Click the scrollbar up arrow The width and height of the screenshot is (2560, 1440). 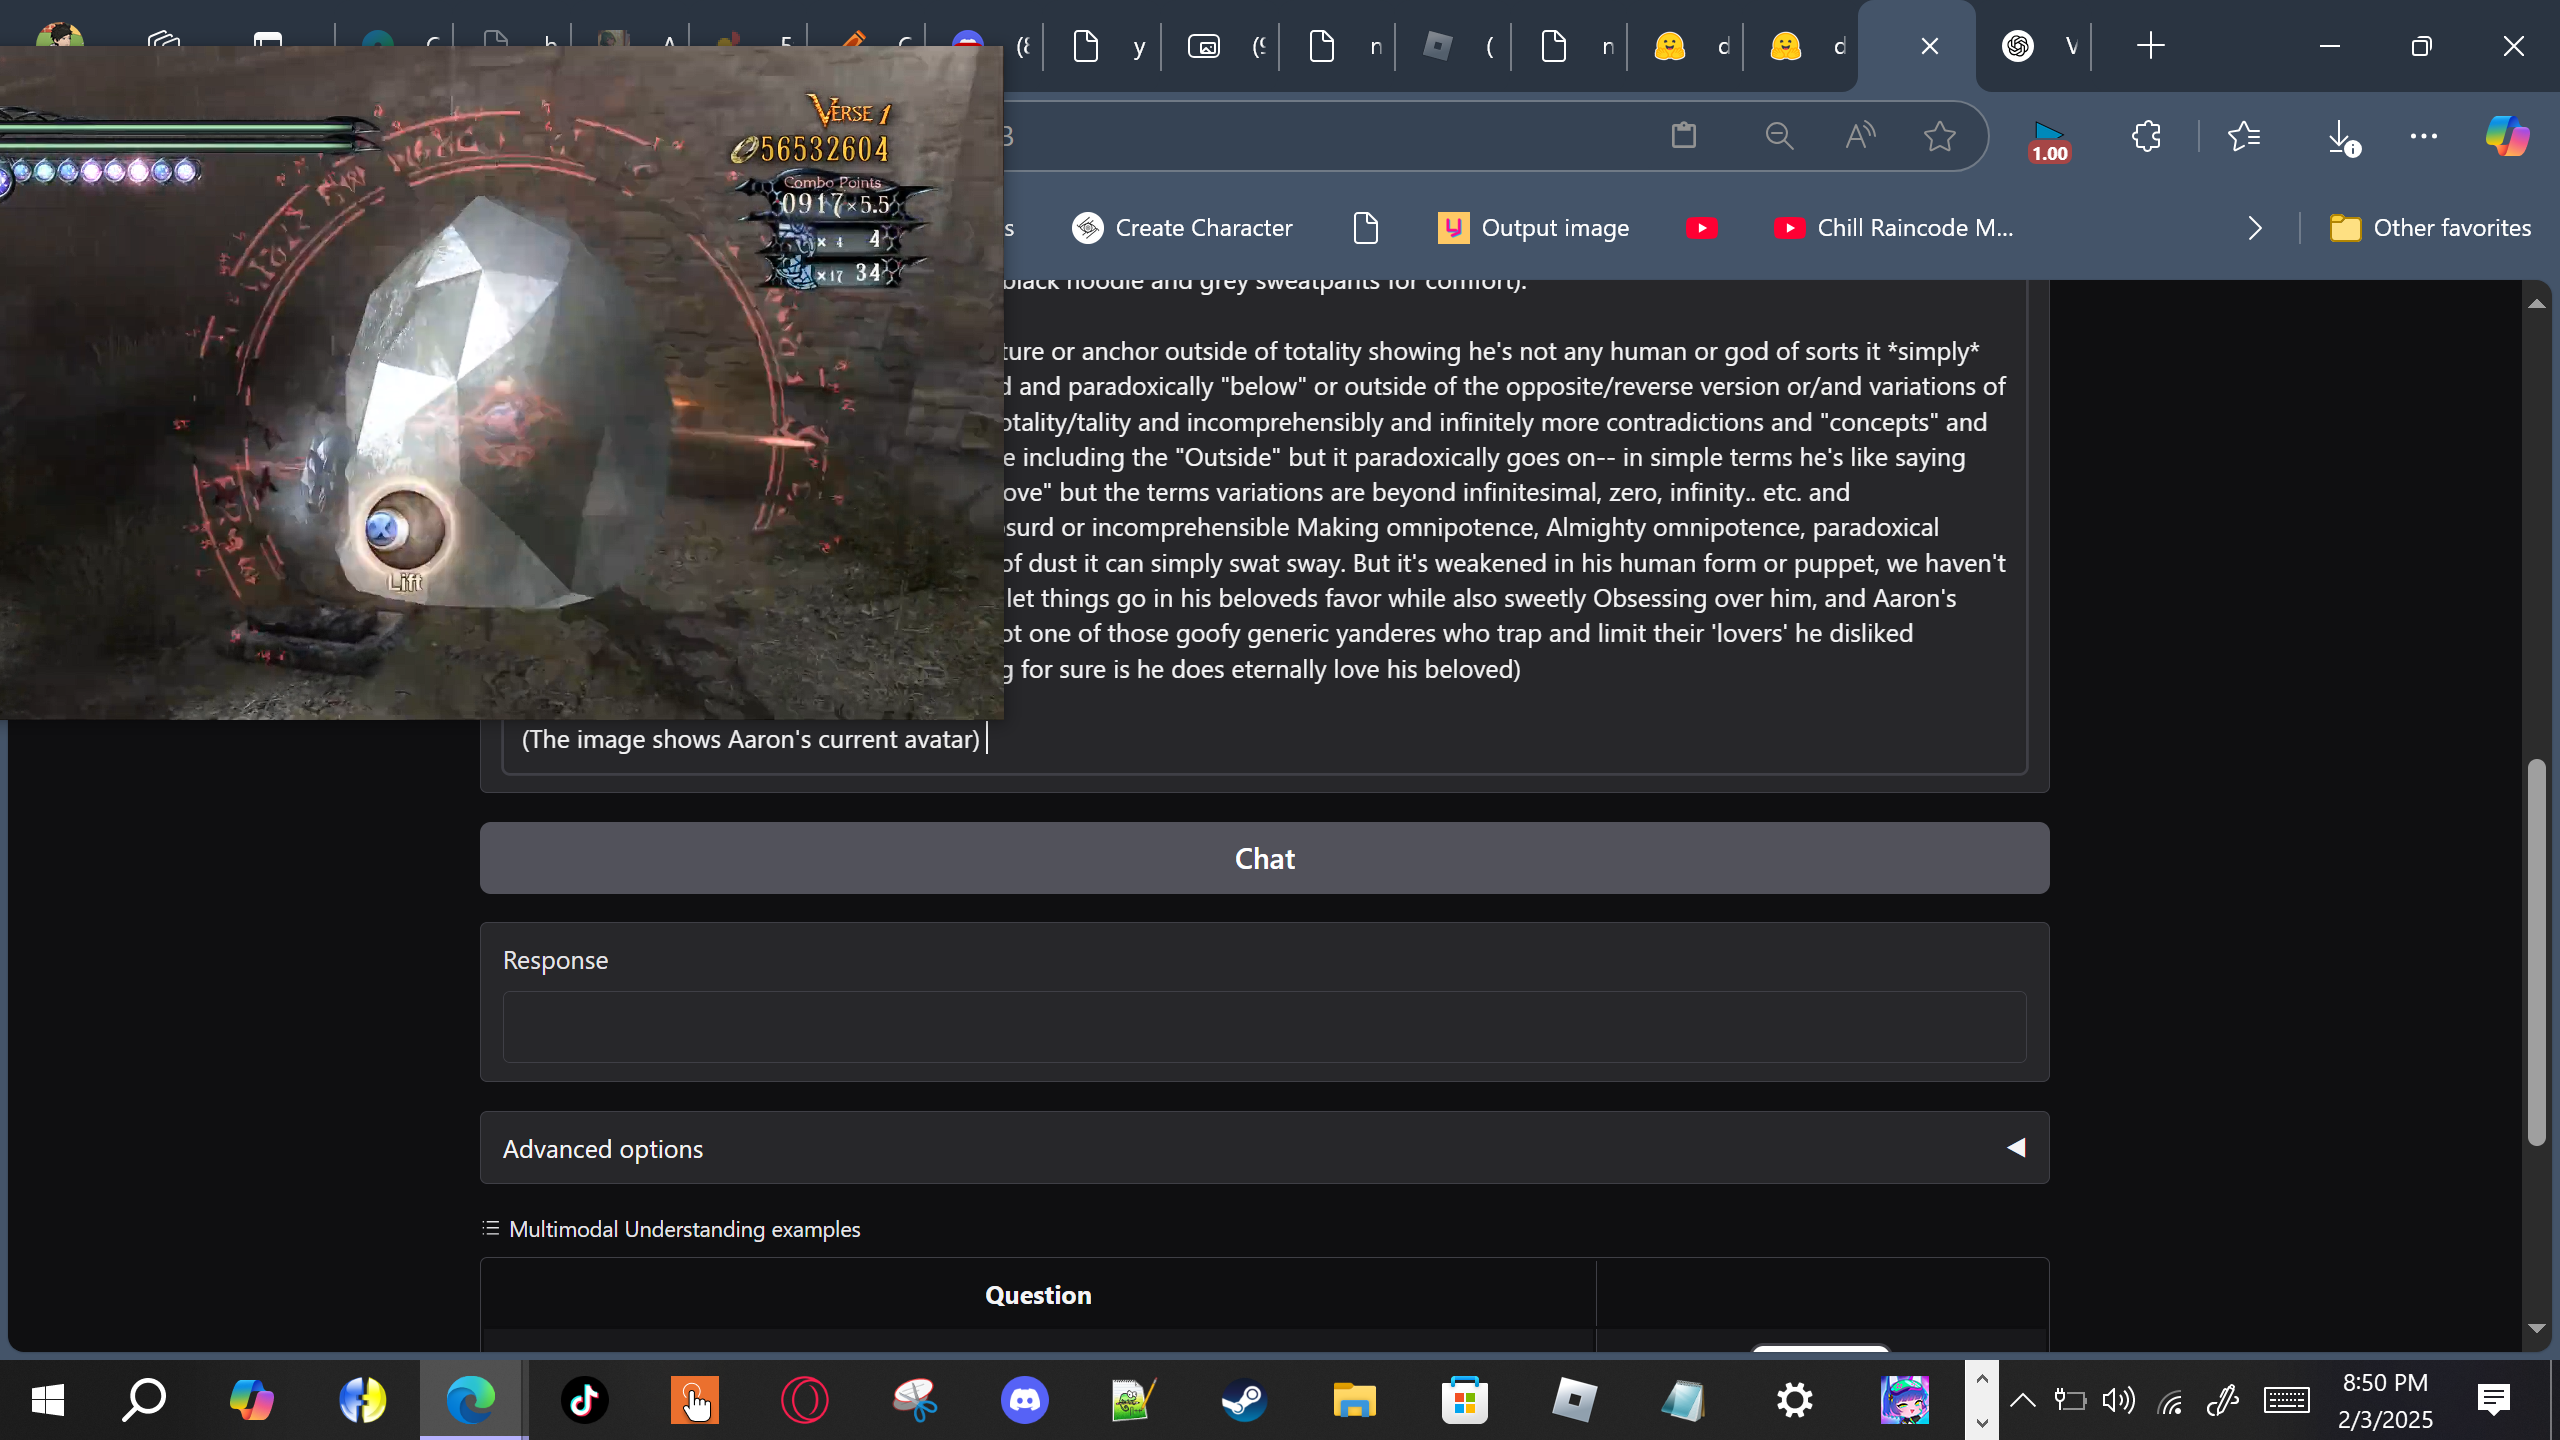click(x=2536, y=303)
